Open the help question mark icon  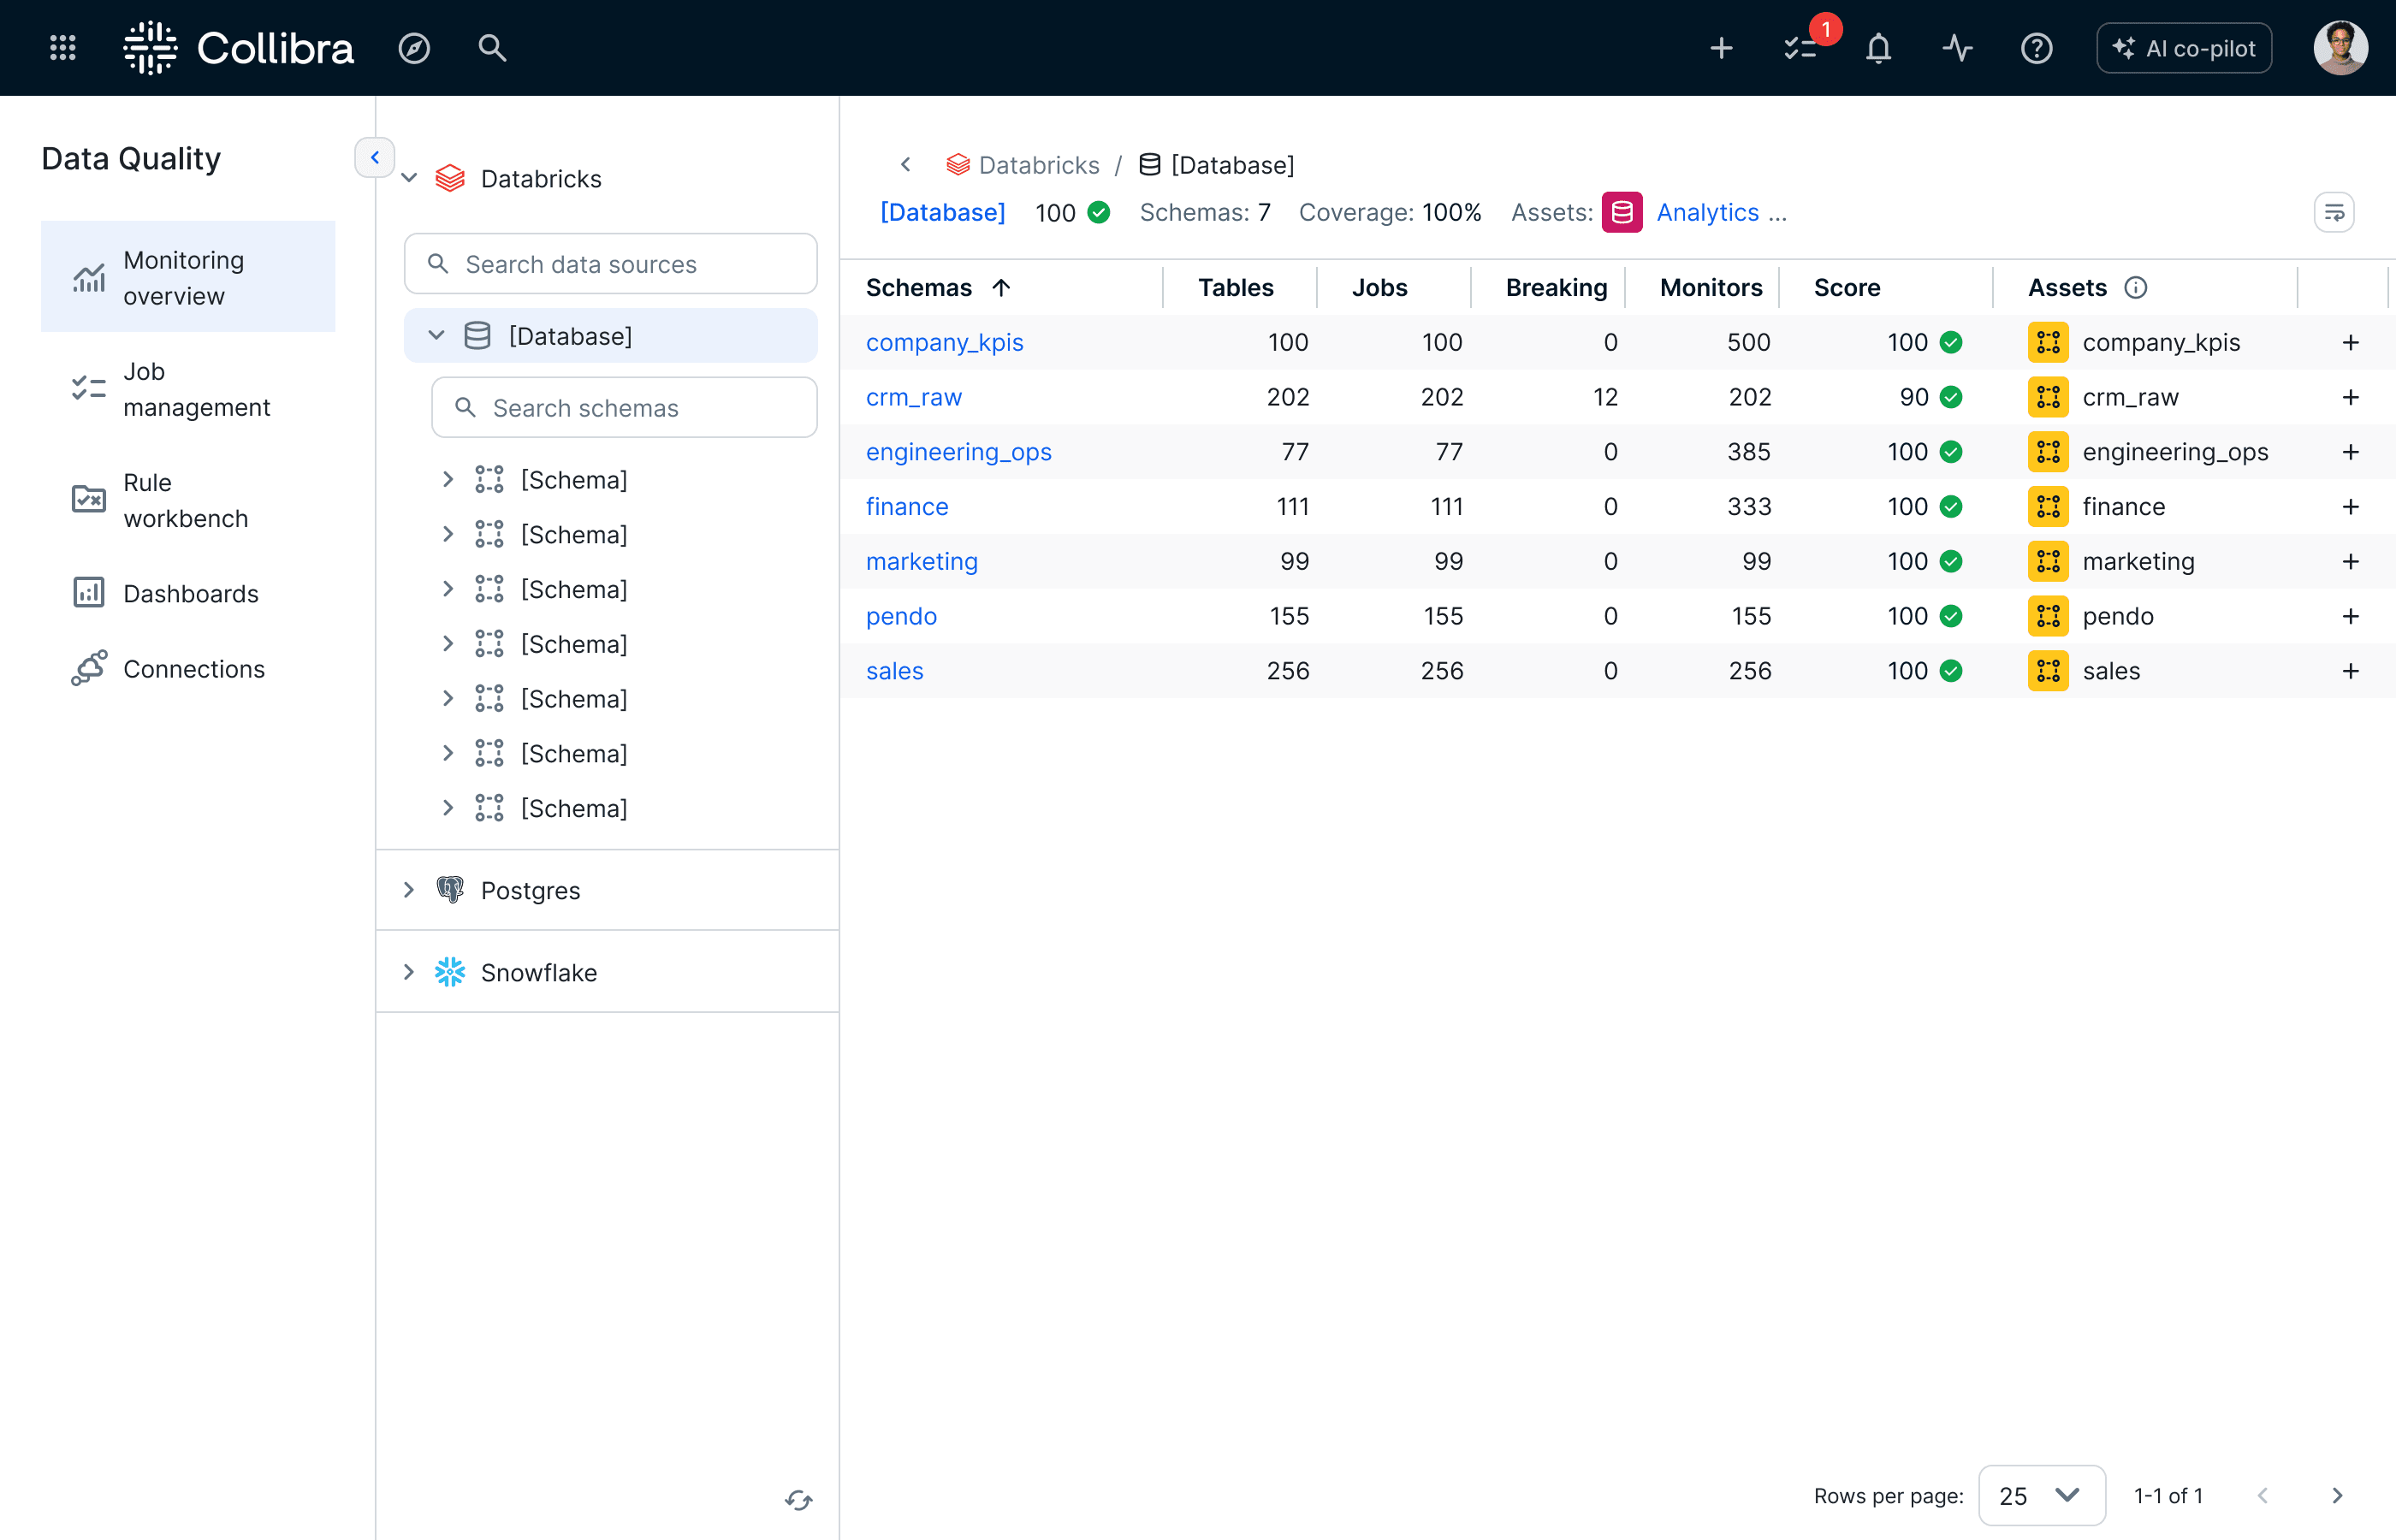click(x=2037, y=48)
